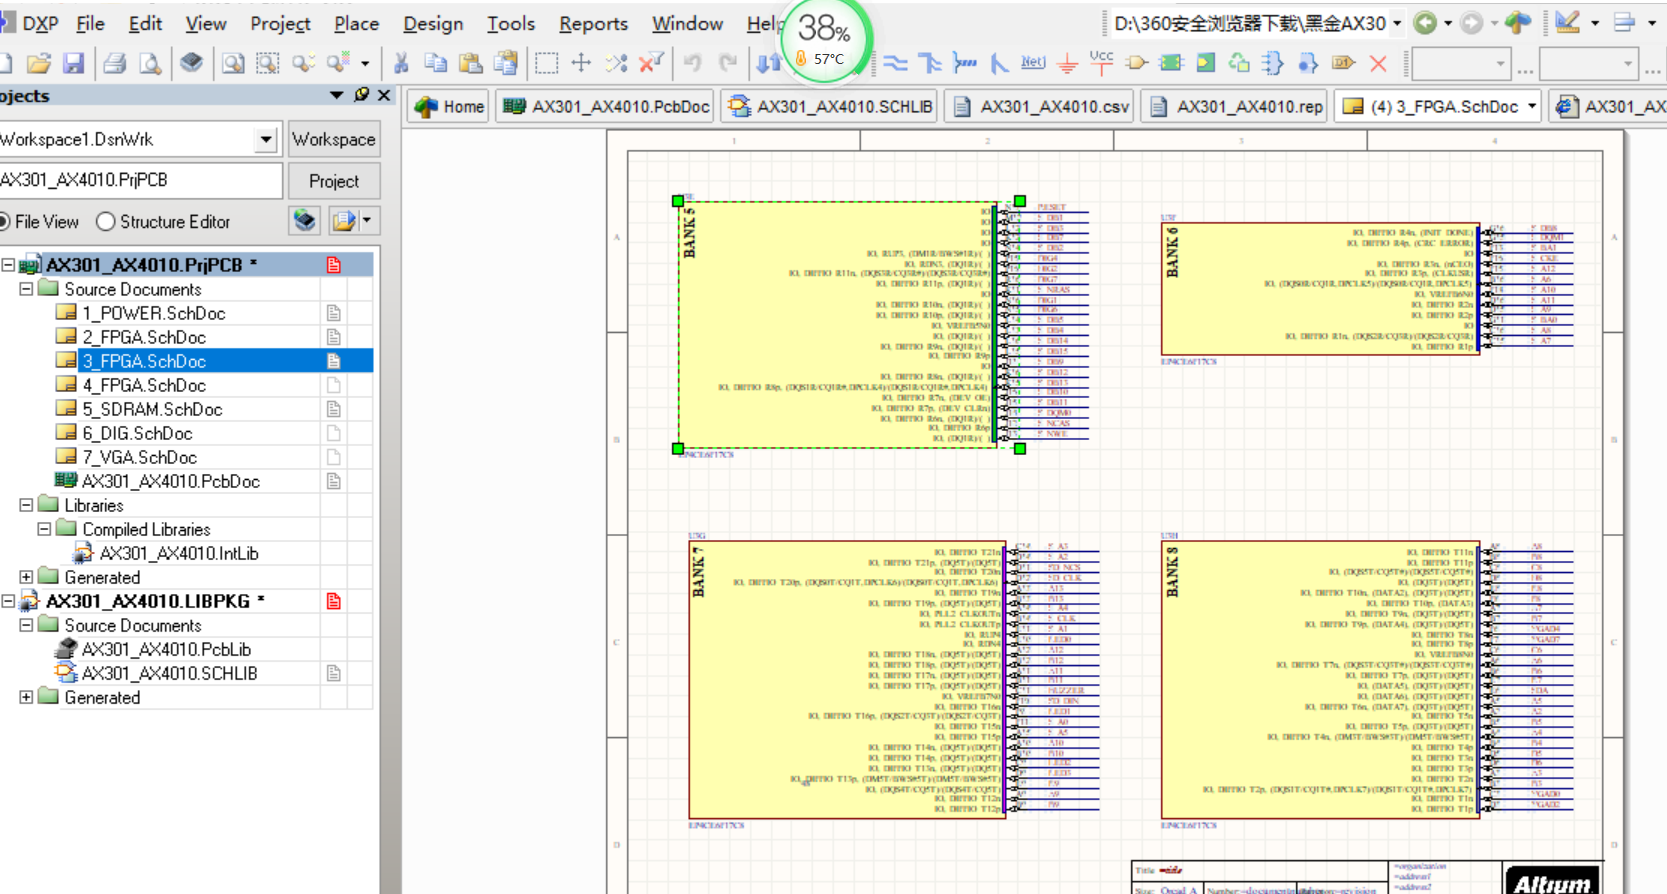Open the file path address dropdown
The height and width of the screenshot is (894, 1667).
(1397, 23)
